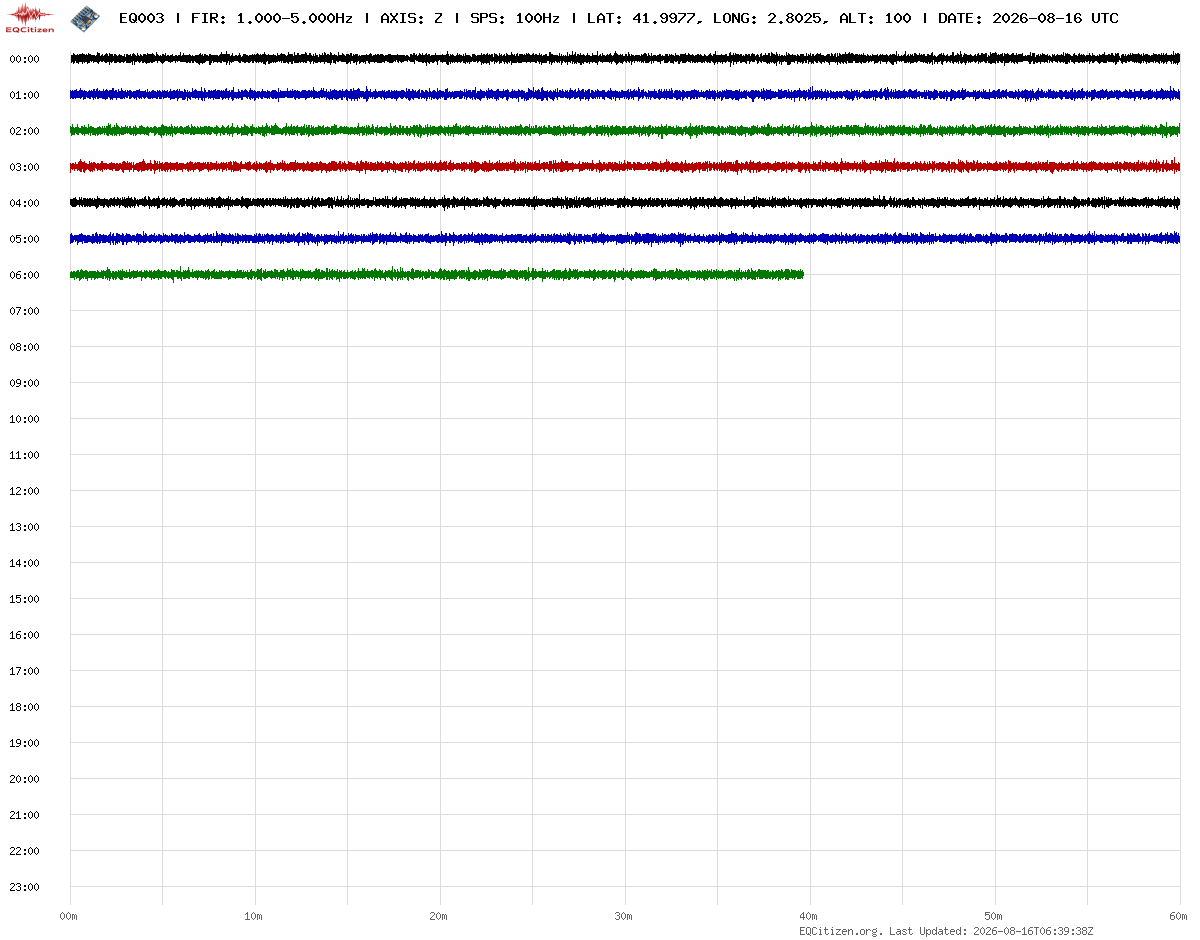Click the 10m minute axis label
This screenshot has width=1200, height=940.
tap(254, 916)
